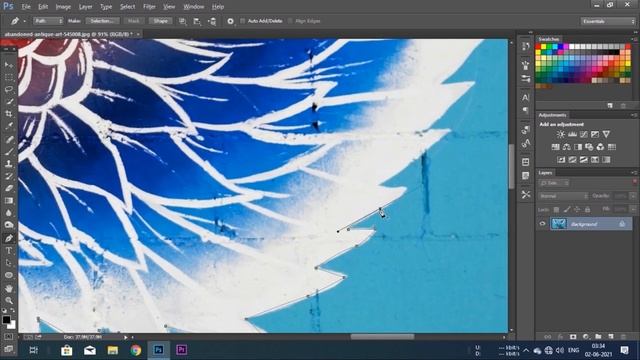640x360 pixels.
Task: Add a Curves adjustment
Action: point(584,134)
